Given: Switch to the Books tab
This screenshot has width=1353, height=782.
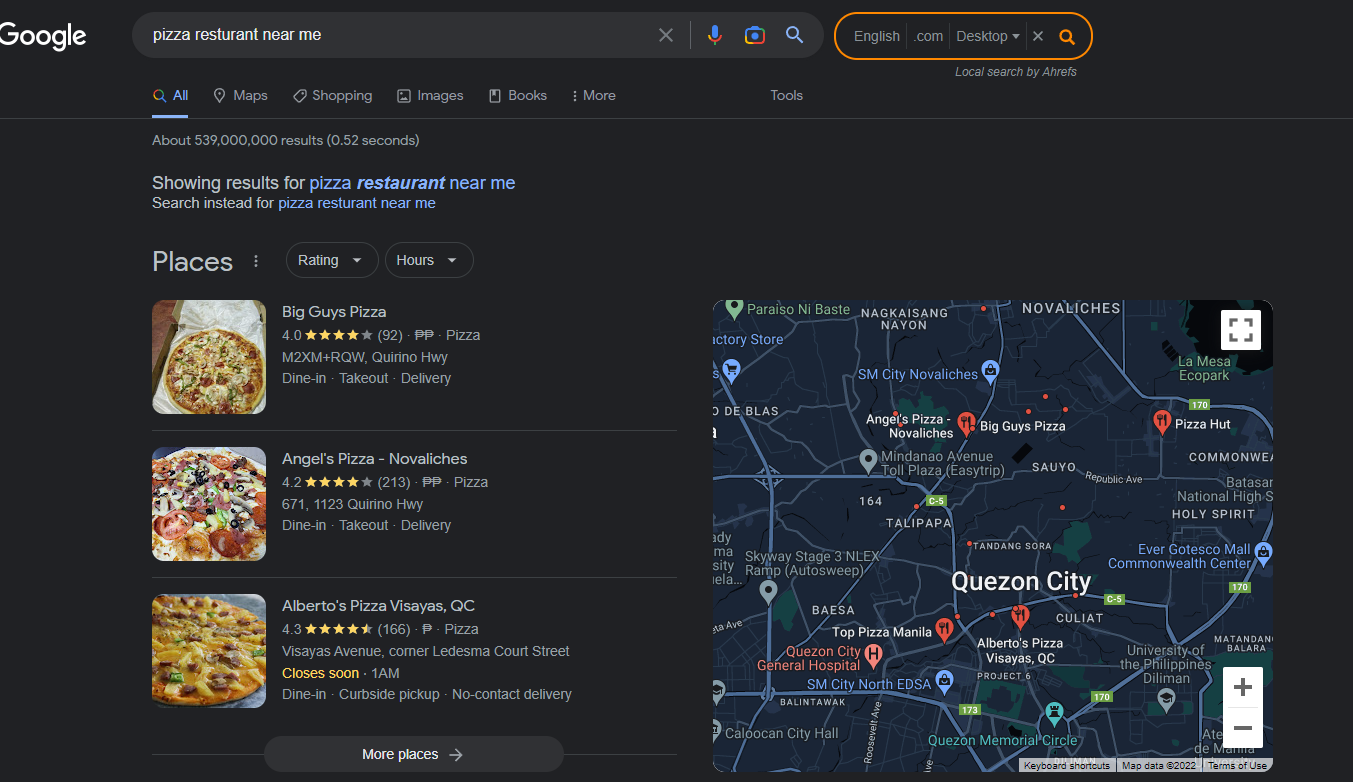Looking at the screenshot, I should tap(518, 95).
